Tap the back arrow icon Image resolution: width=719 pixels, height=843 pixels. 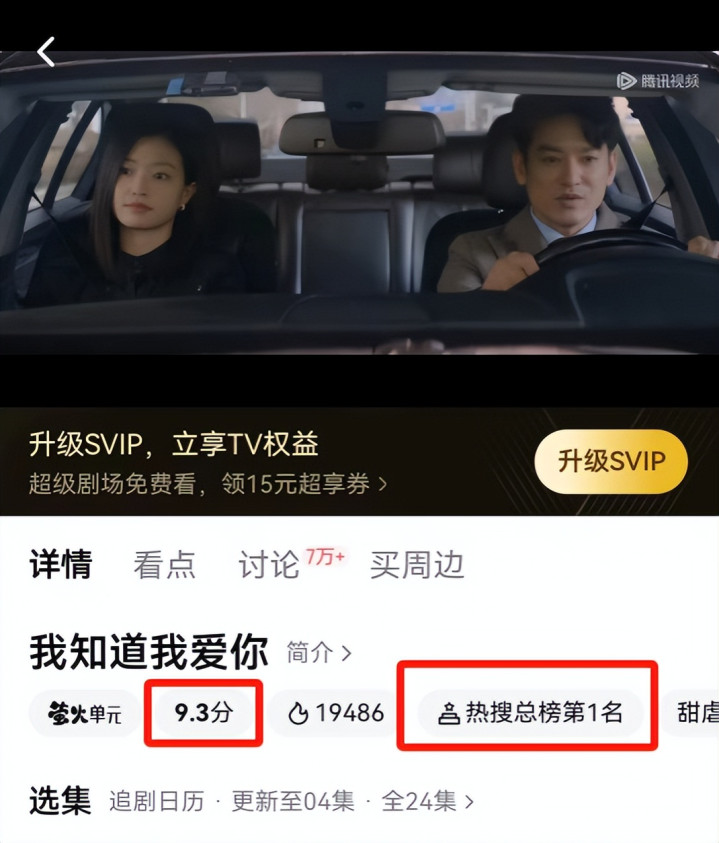tap(46, 52)
